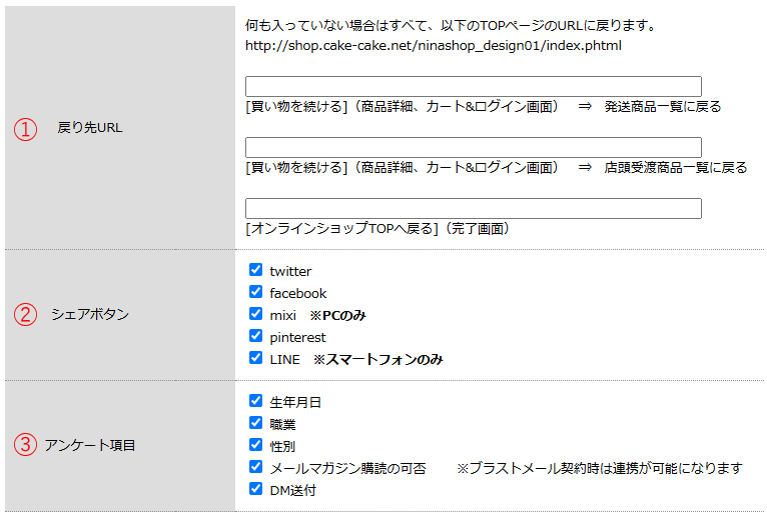Screen dimensions: 767x514
Task: Click the オンラインショップTOPへ戻る URL field
Action: click(x=473, y=209)
